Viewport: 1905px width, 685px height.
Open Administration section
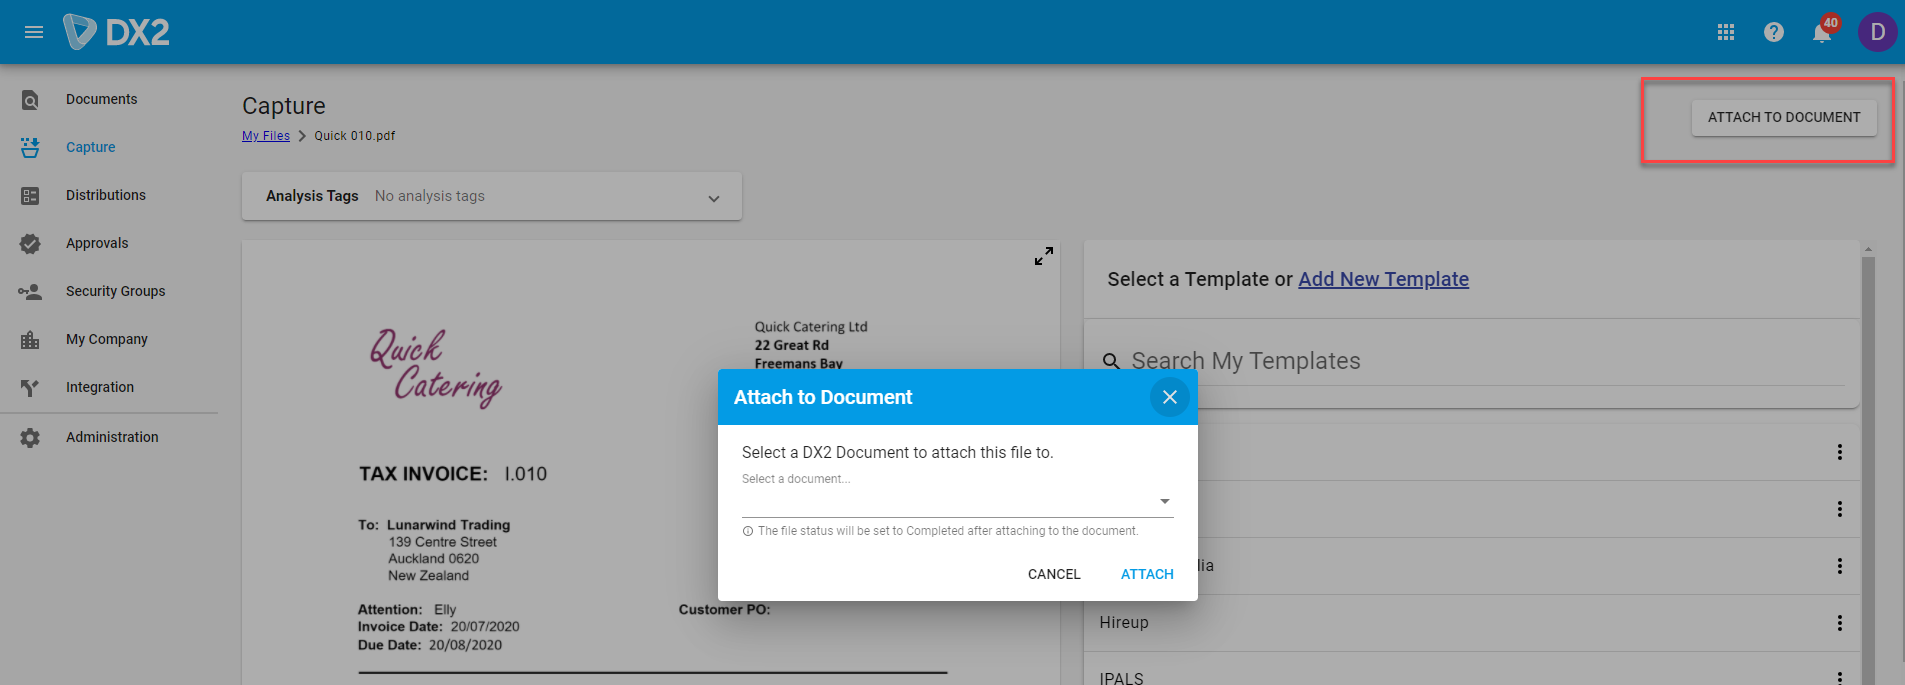click(112, 437)
